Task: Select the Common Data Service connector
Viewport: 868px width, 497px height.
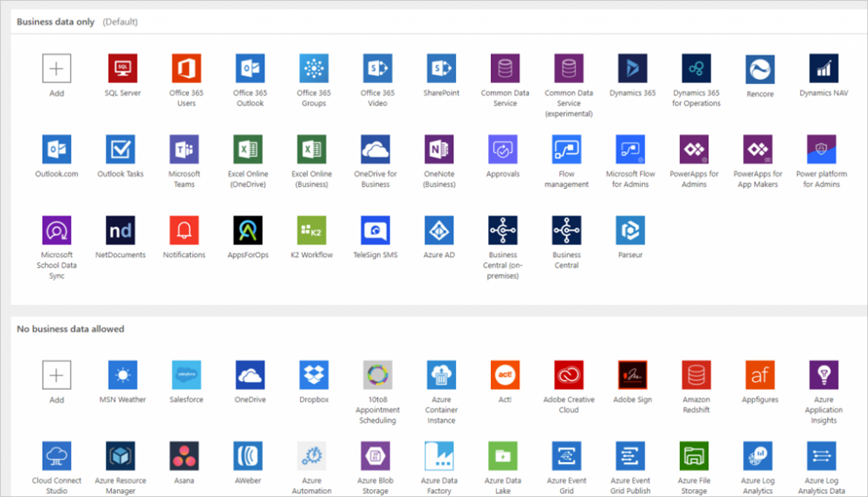Action: pos(505,69)
